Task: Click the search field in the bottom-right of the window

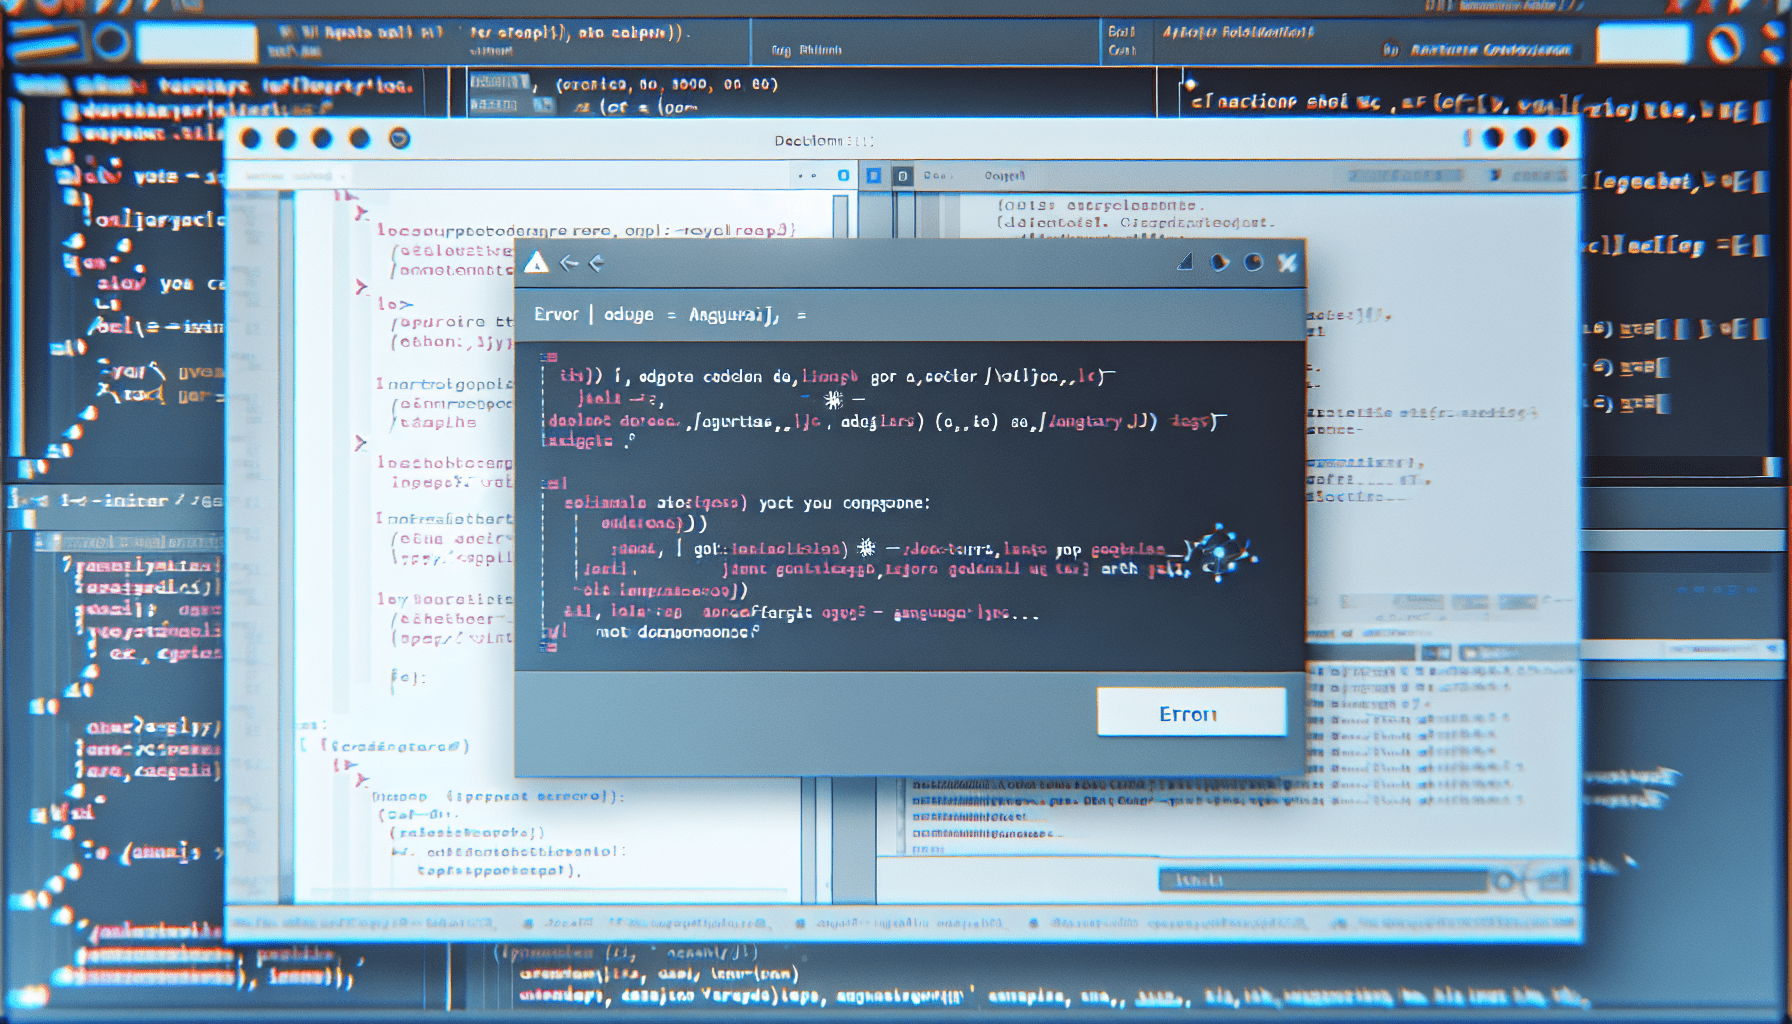Action: coord(1322,880)
